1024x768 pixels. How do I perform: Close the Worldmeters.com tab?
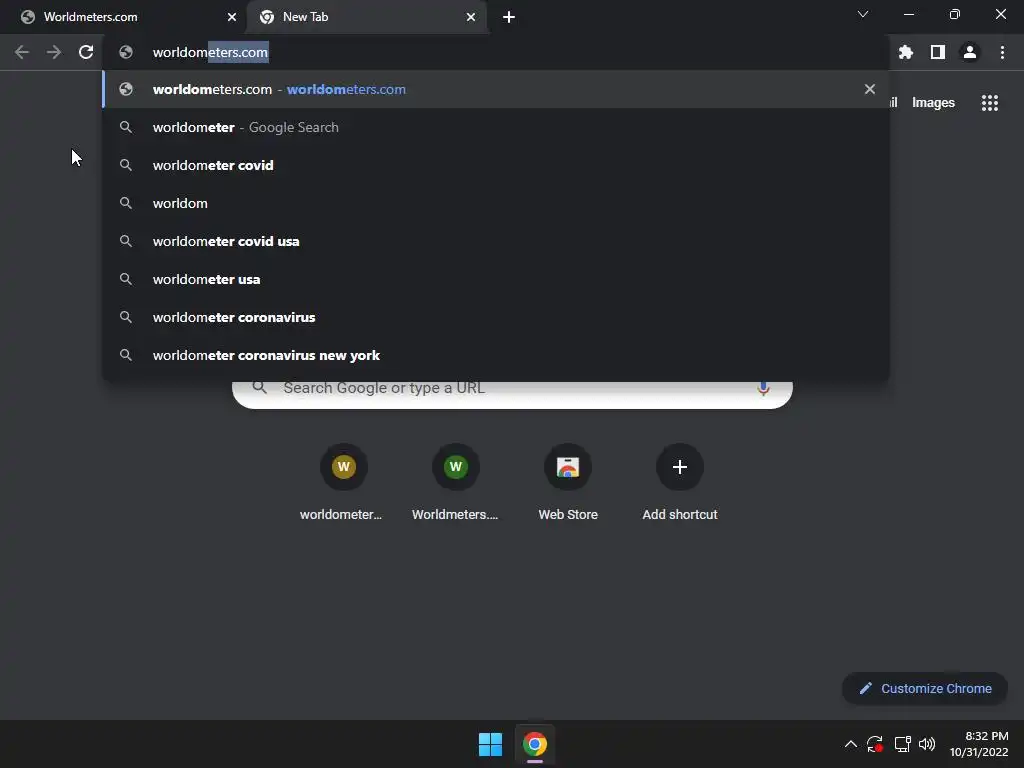(232, 17)
